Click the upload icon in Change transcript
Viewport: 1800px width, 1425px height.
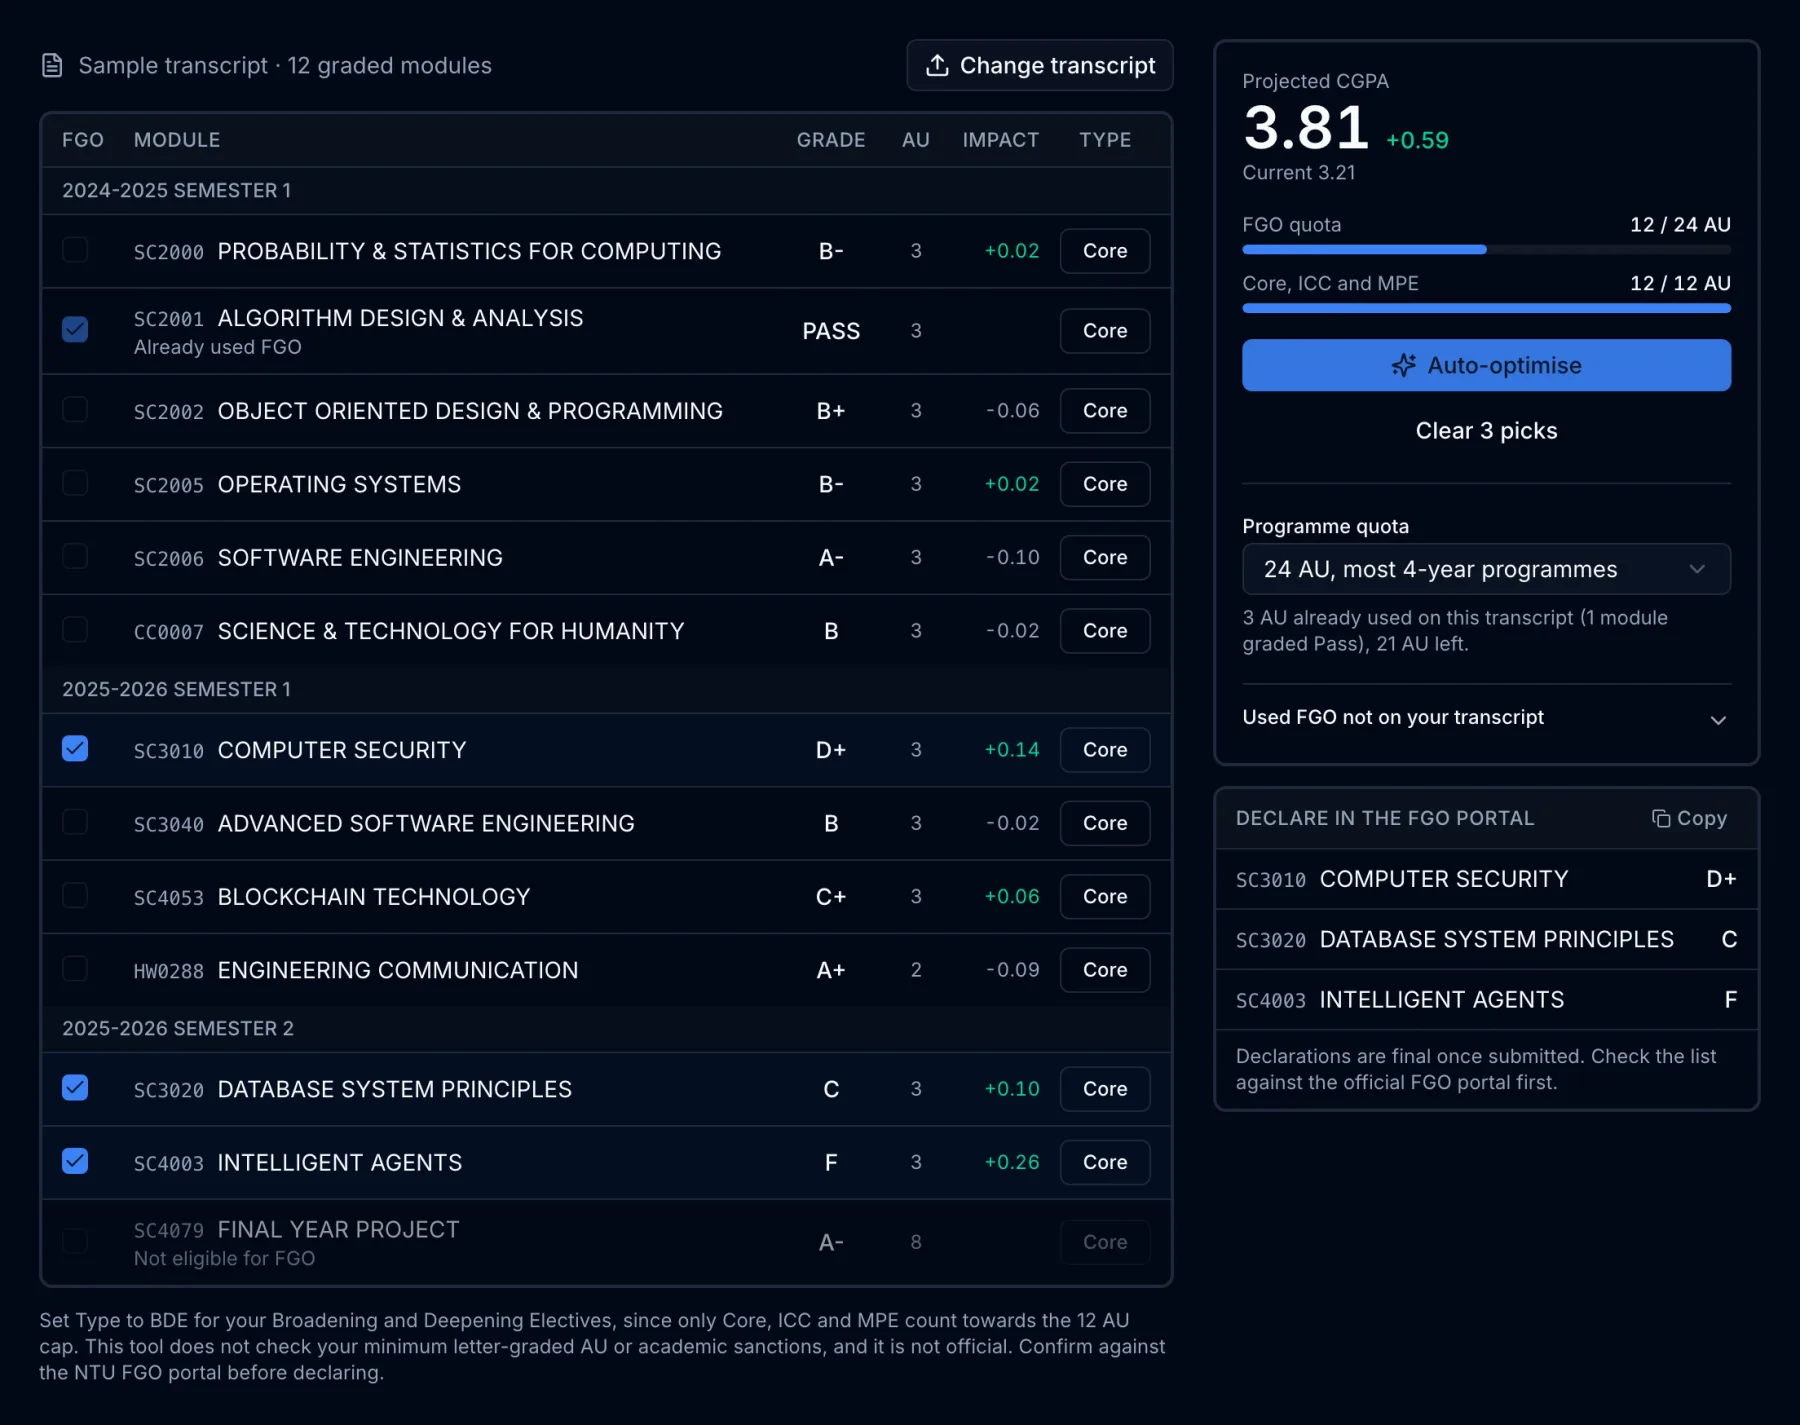[937, 66]
